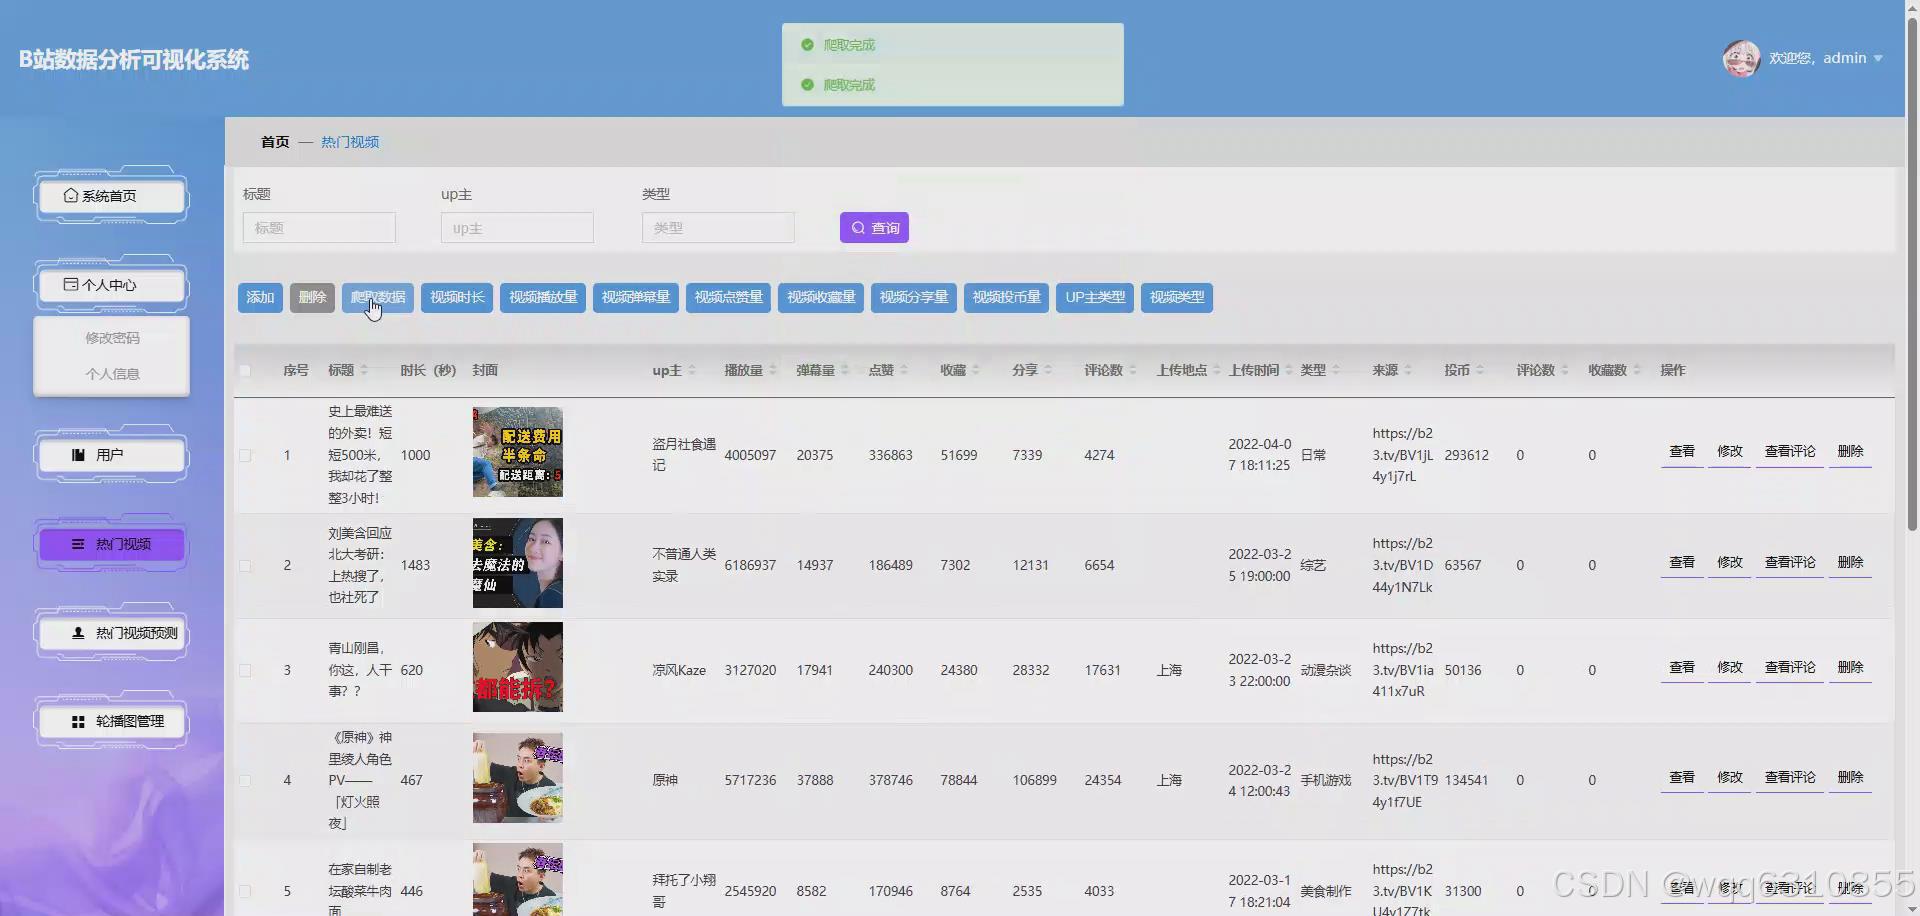Toggle the select-all checkbox in table header

245,371
